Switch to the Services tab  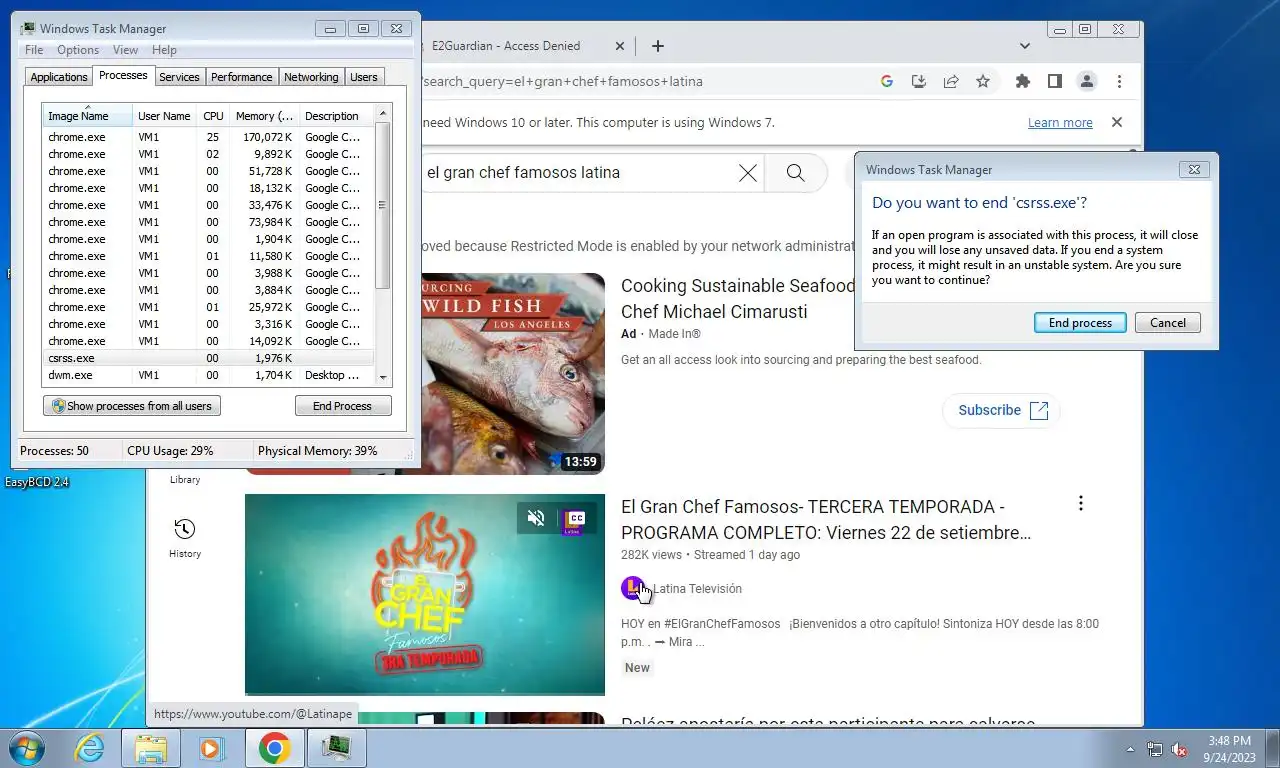179,77
